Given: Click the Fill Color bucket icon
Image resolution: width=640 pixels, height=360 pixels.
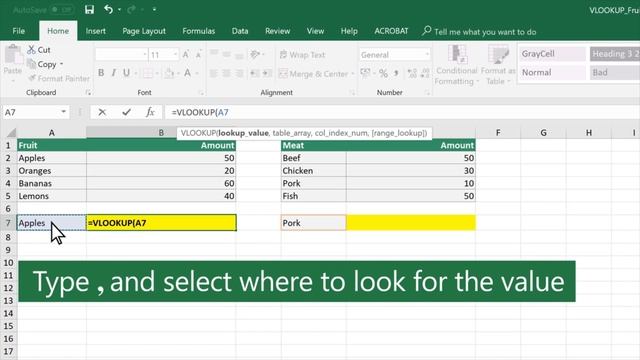Looking at the screenshot, I should click(x=169, y=73).
